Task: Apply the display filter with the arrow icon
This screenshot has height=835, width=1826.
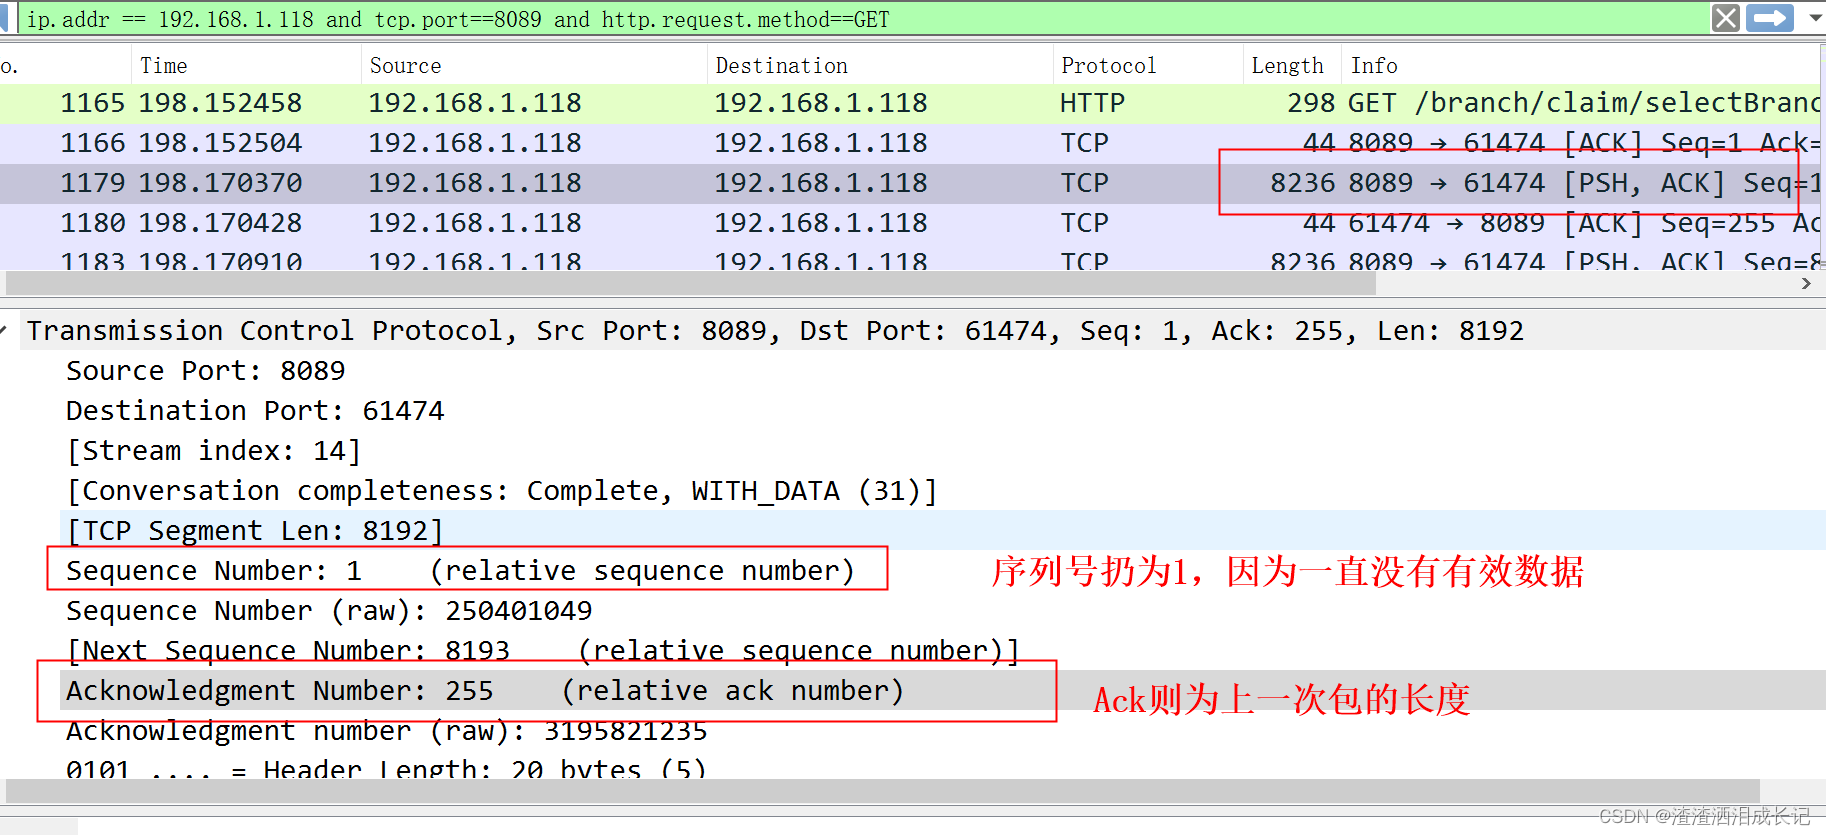Action: 1770,18
